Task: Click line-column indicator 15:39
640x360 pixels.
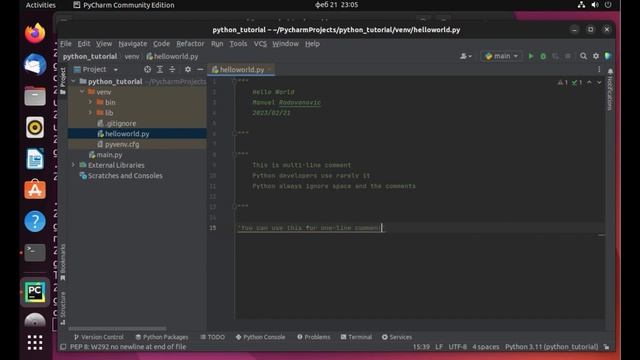Action: tap(421, 347)
